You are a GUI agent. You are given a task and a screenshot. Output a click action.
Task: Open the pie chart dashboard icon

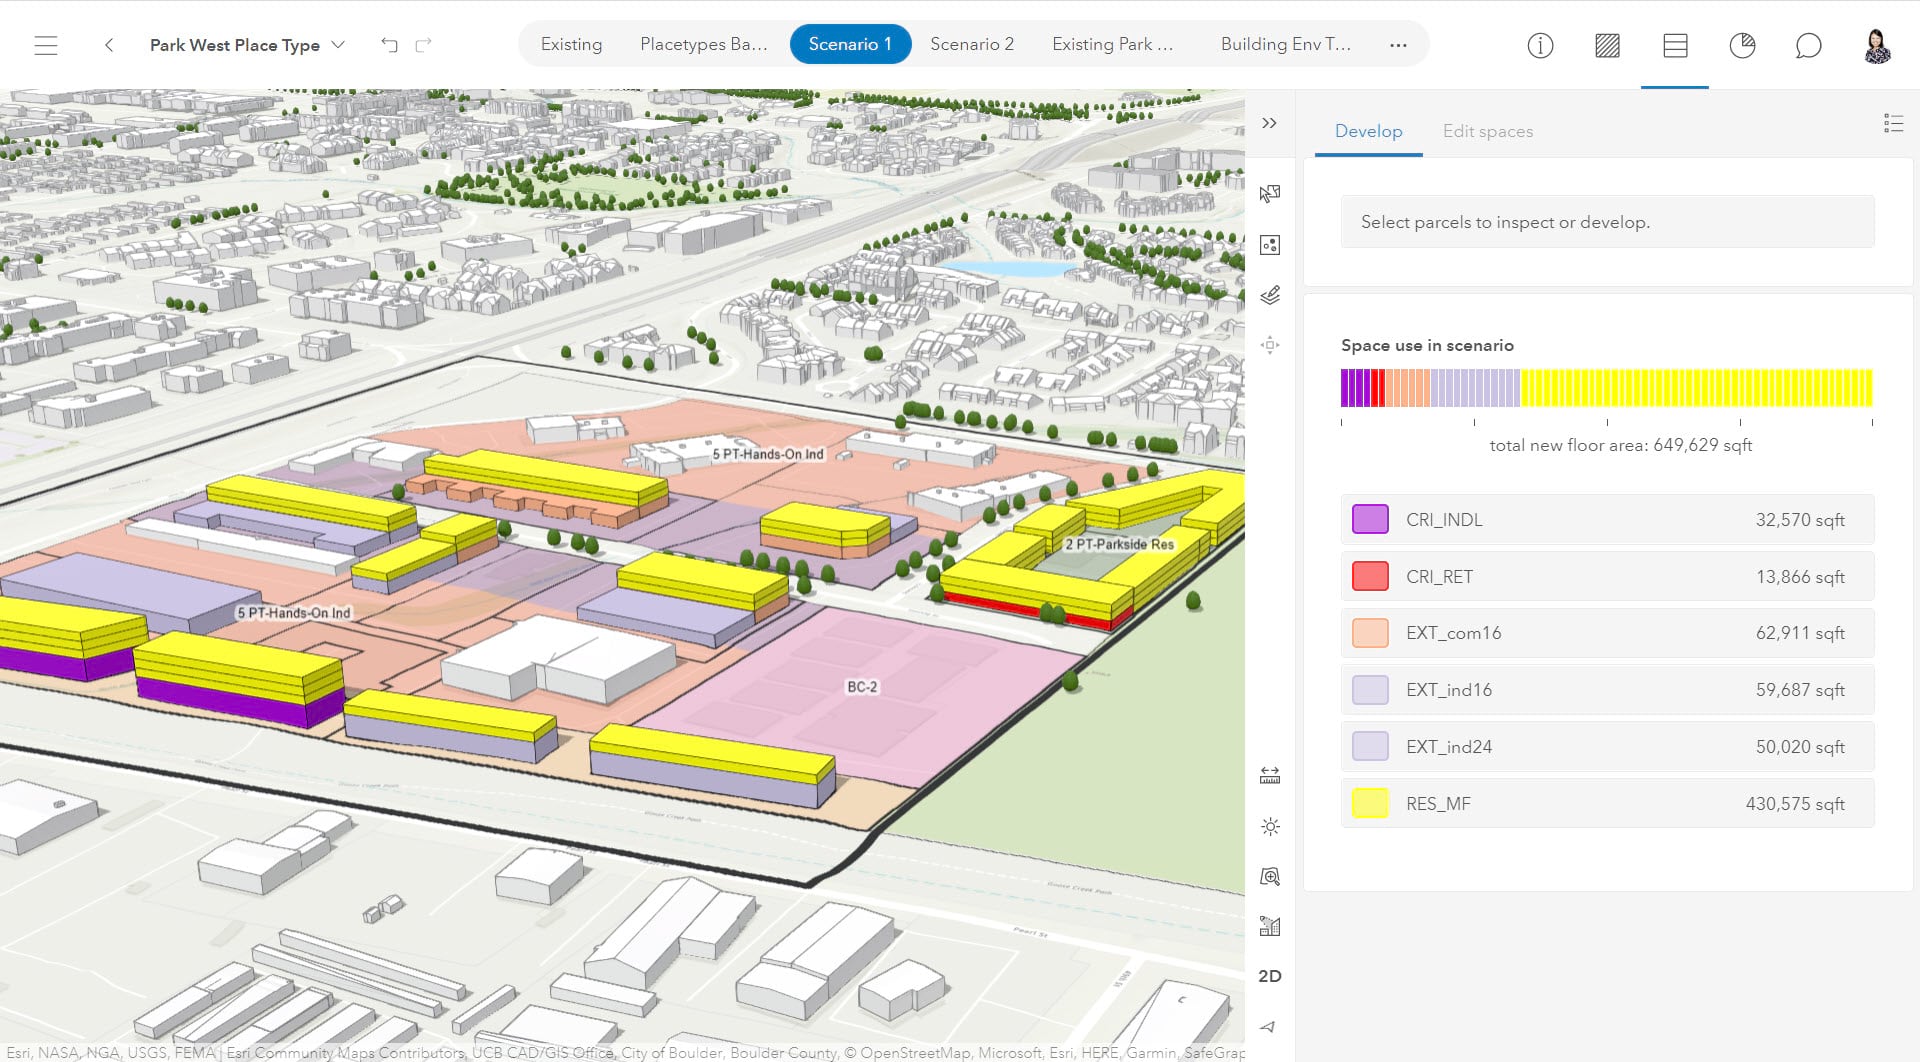[1742, 46]
